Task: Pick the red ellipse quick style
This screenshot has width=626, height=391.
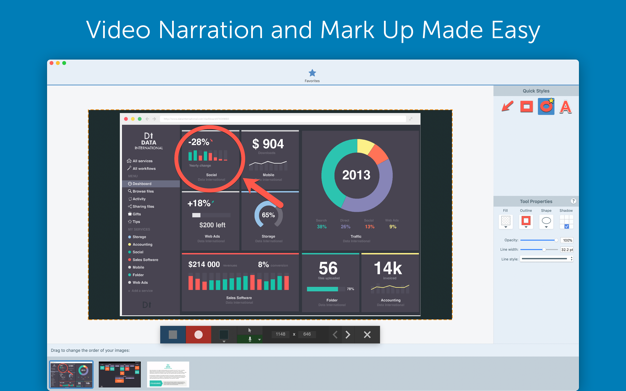Action: click(x=546, y=107)
